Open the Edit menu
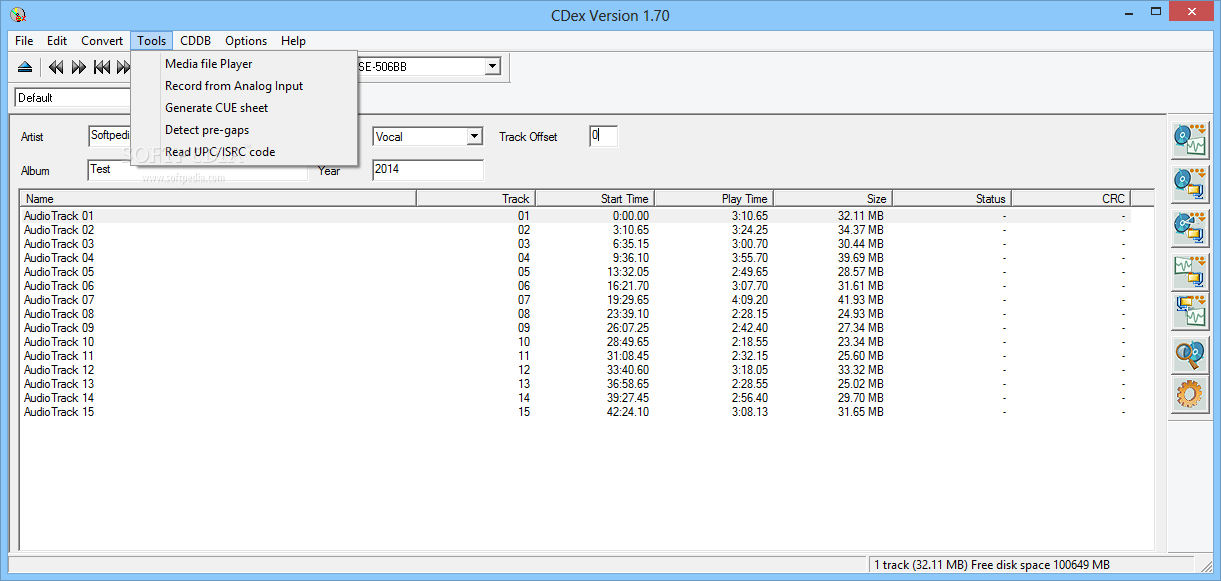Screen dimensions: 1221x581 tap(57, 41)
